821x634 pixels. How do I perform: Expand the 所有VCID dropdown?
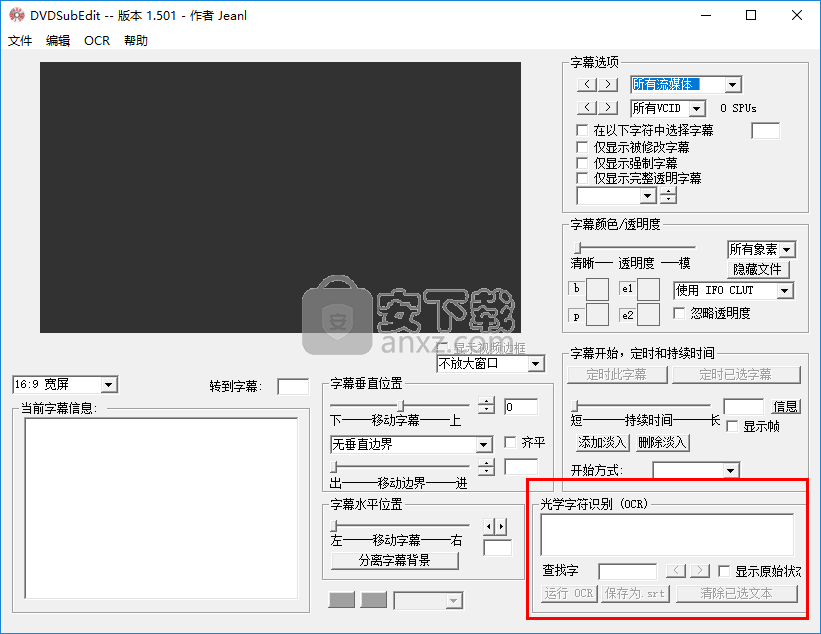click(x=696, y=108)
